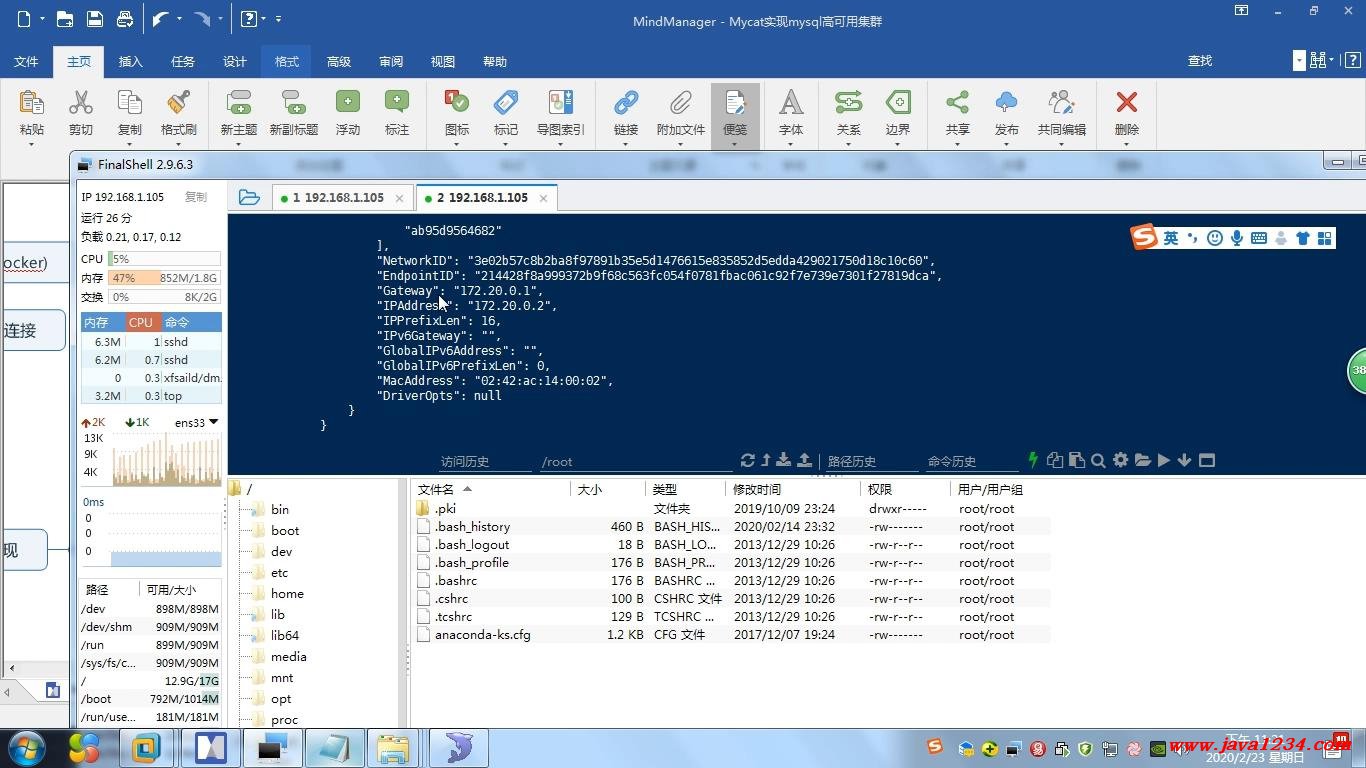
Task: Click the 复制 button next to IP address
Action: [196, 197]
